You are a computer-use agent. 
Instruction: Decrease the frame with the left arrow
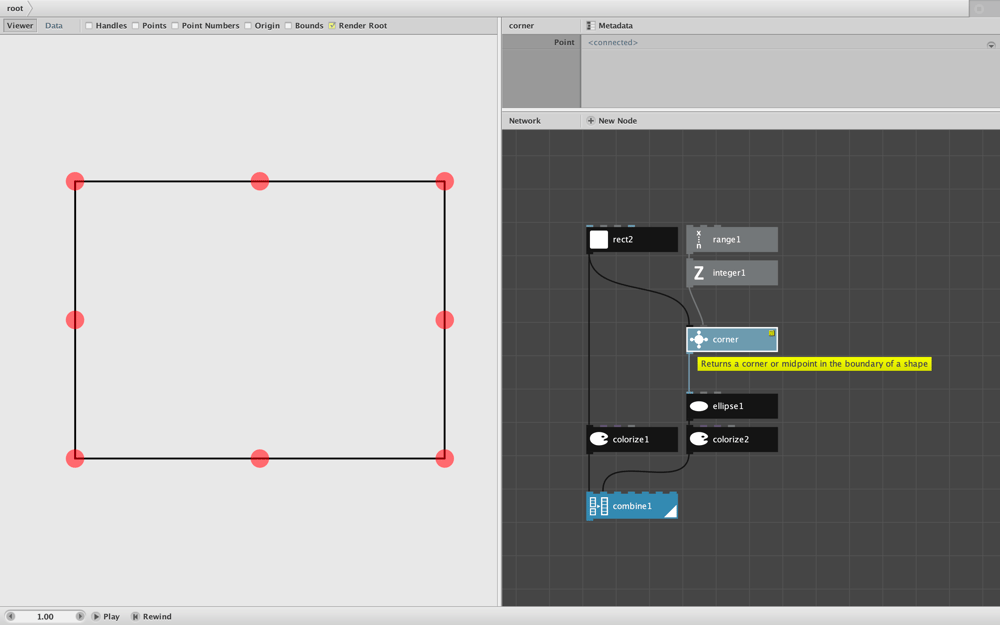coord(11,616)
